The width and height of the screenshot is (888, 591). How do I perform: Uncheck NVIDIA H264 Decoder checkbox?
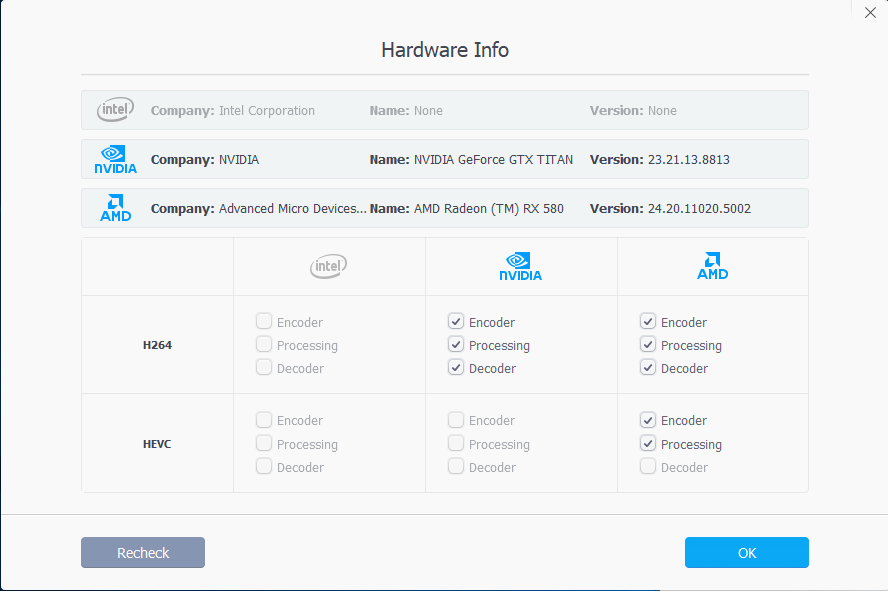pos(456,367)
